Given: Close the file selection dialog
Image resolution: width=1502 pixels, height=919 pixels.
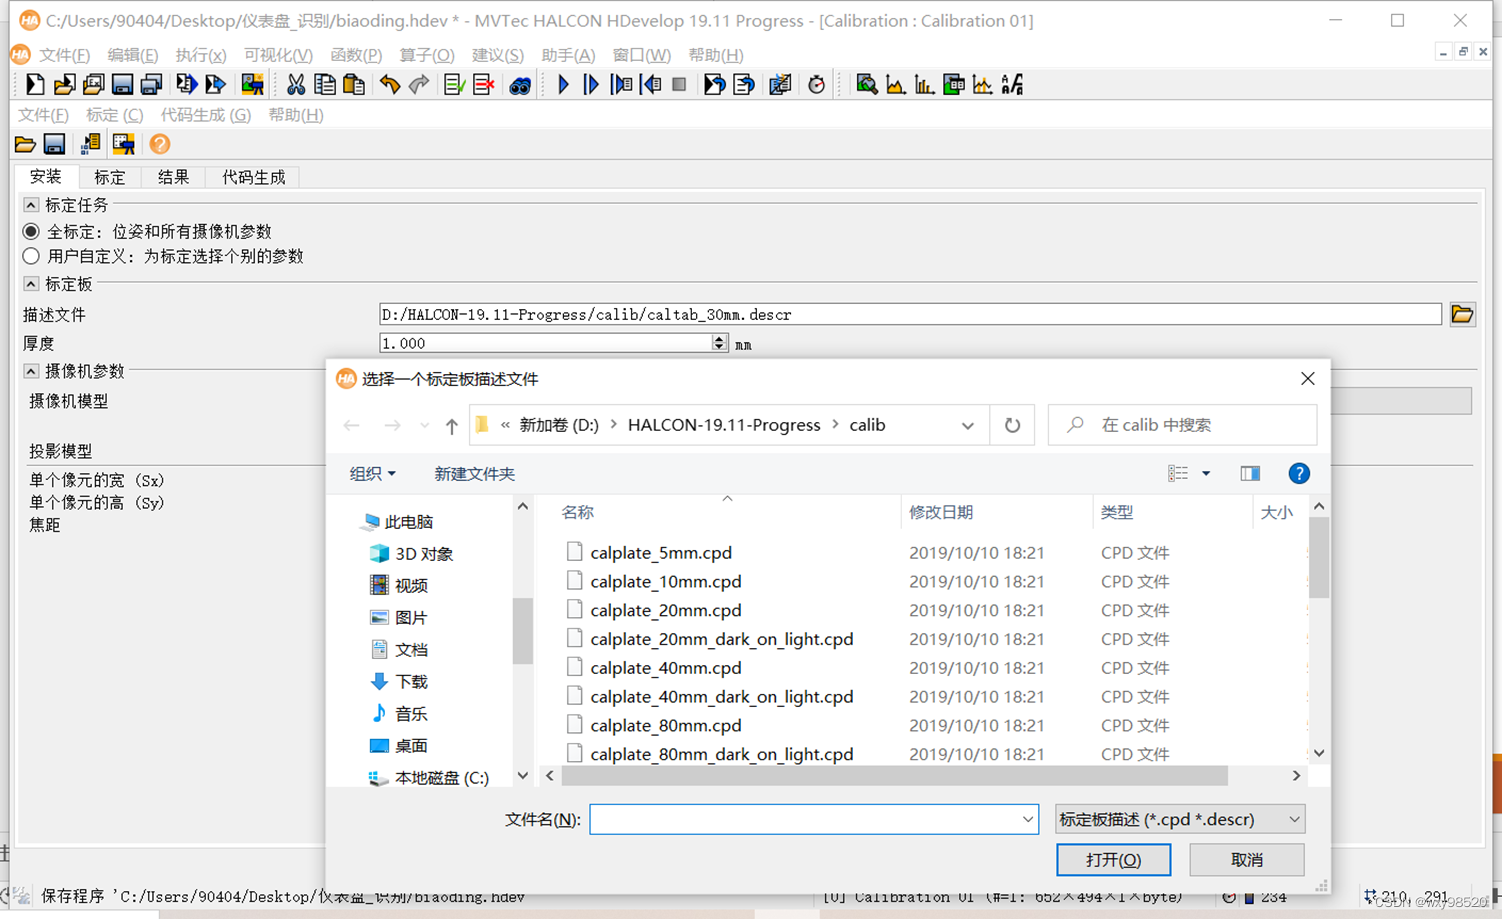Looking at the screenshot, I should (x=1307, y=378).
